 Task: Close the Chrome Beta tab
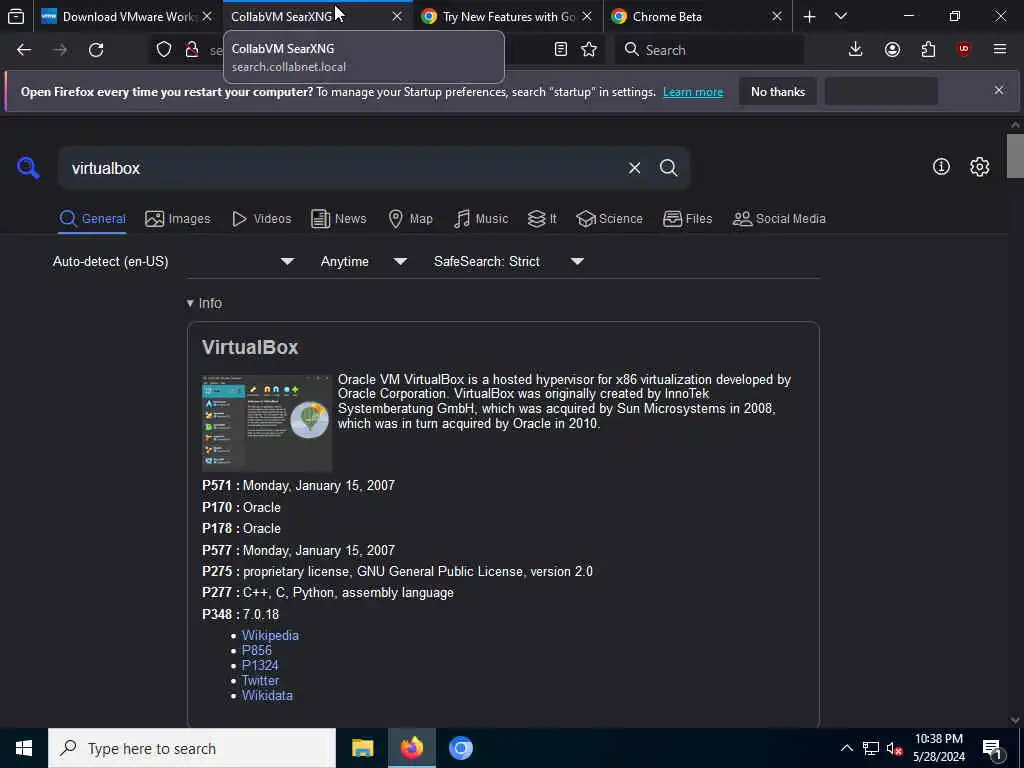pyautogui.click(x=776, y=16)
